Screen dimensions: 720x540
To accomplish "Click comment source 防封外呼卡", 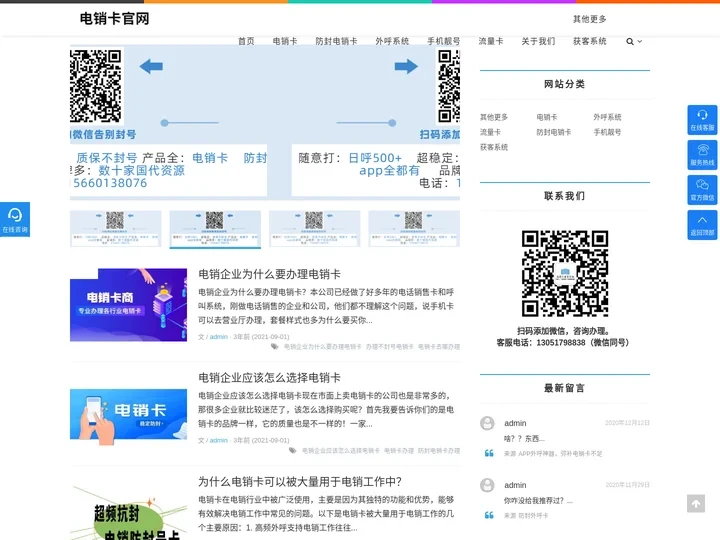I will click(533, 516).
